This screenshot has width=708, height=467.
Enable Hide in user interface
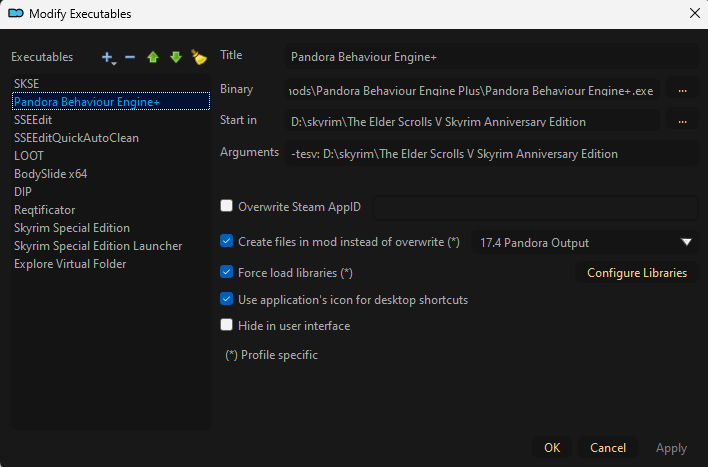(226, 325)
